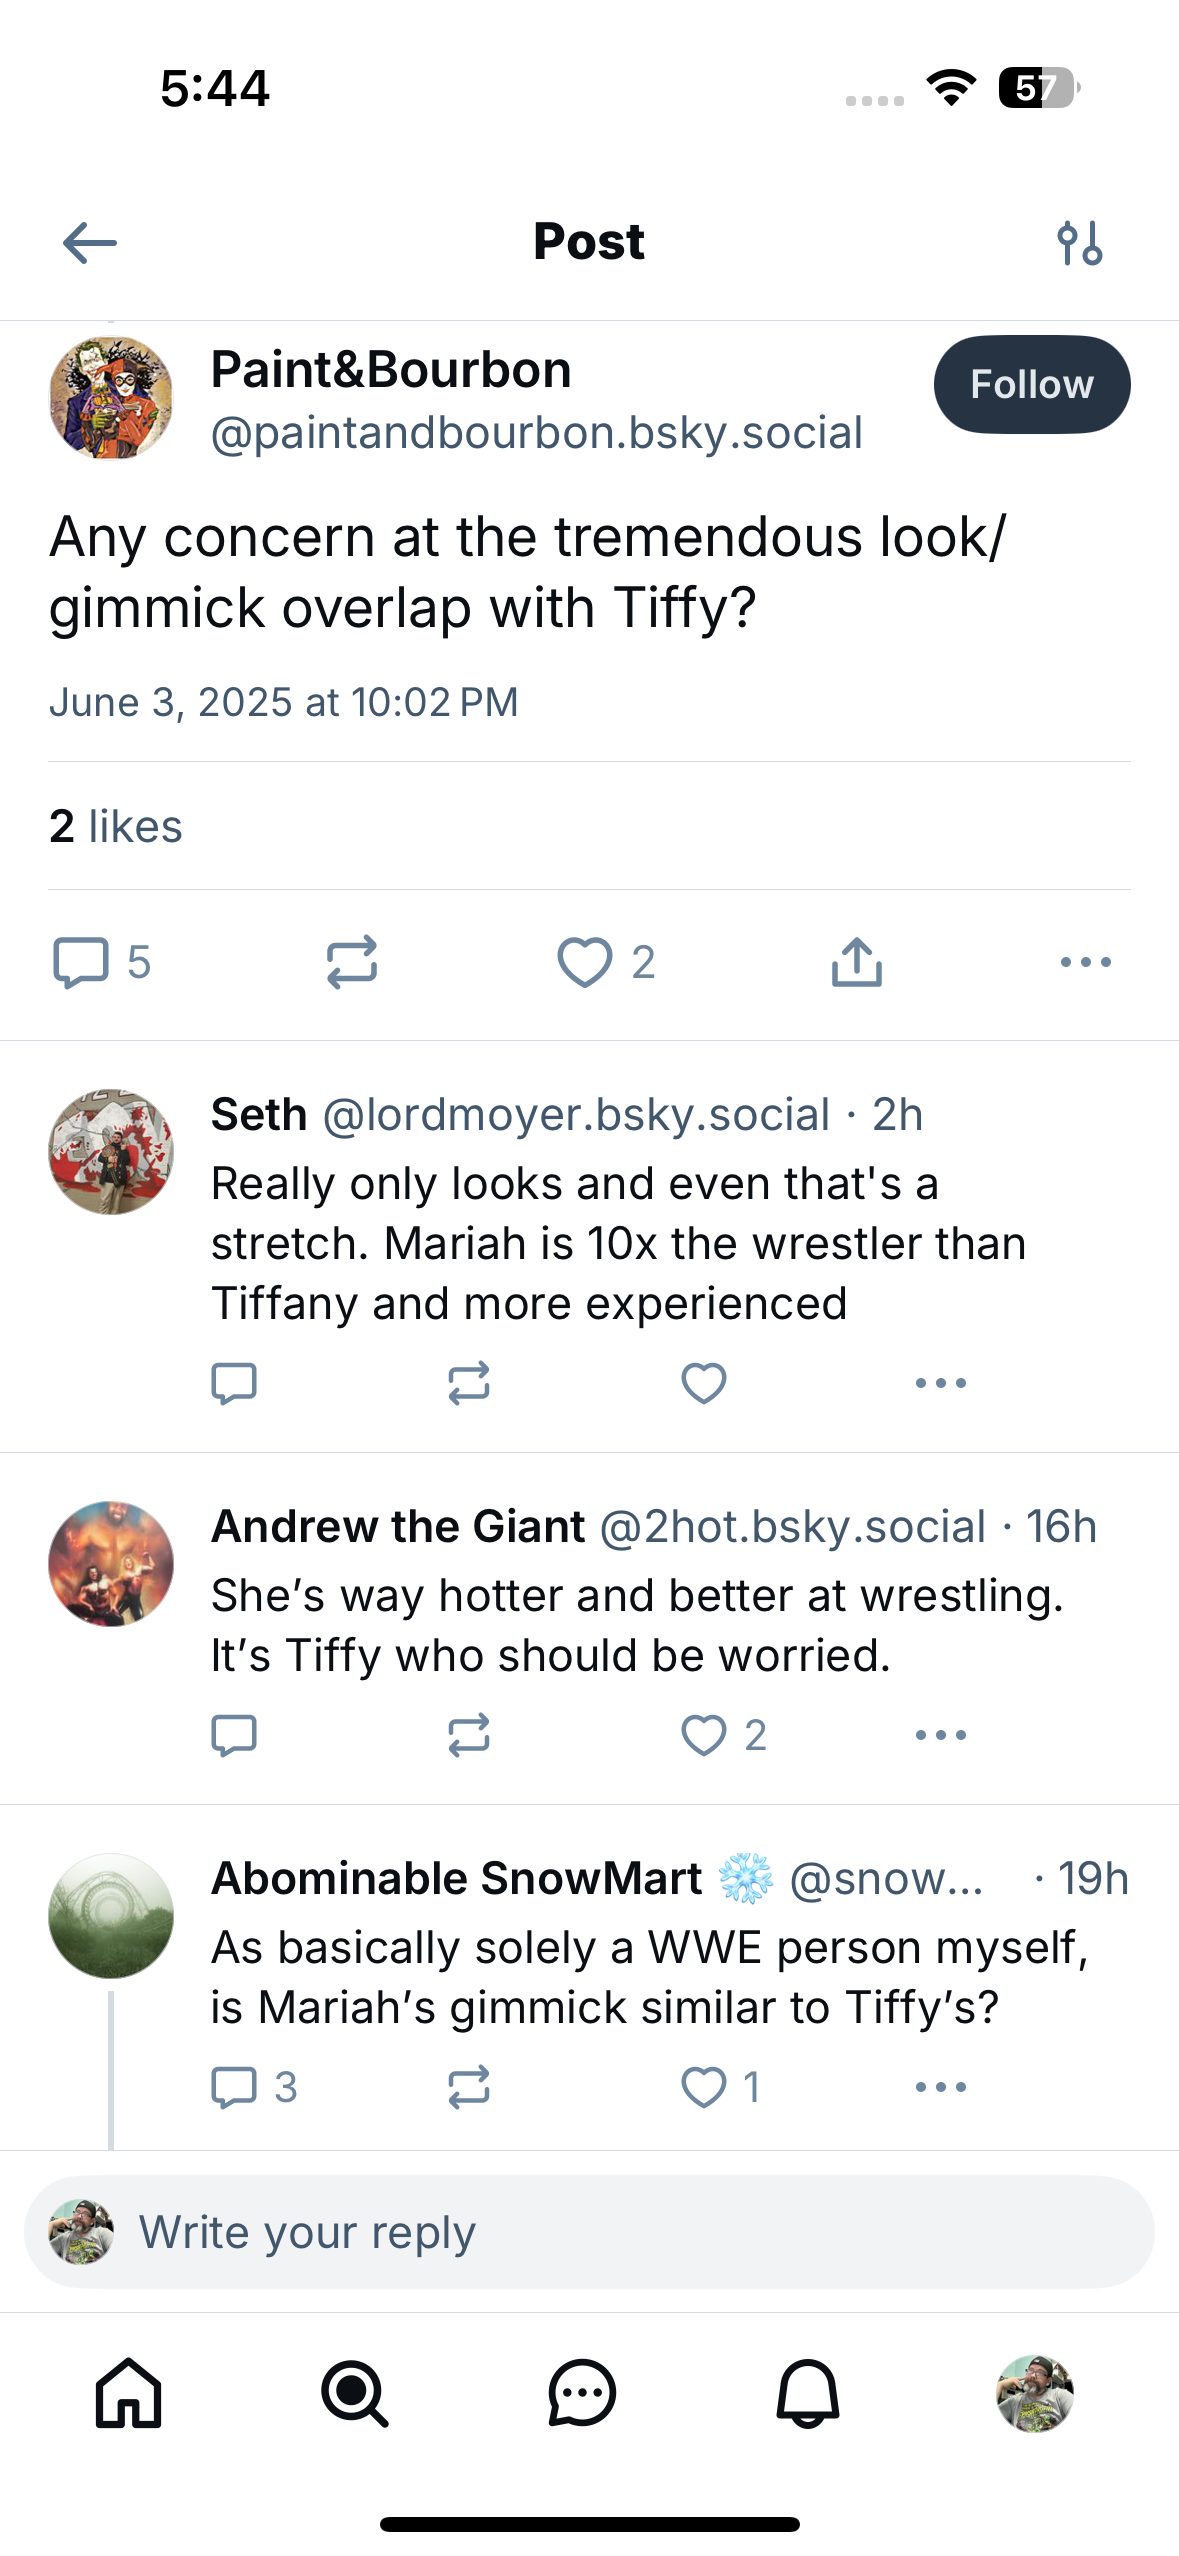Viewport: 1179px width, 2556px height.
Task: Open more options for main post
Action: (1085, 962)
